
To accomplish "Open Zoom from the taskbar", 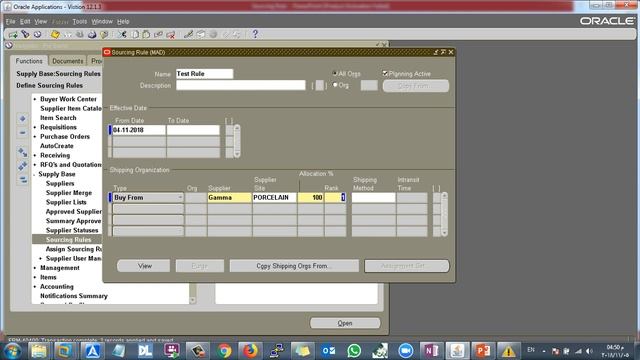I will pos(405,351).
